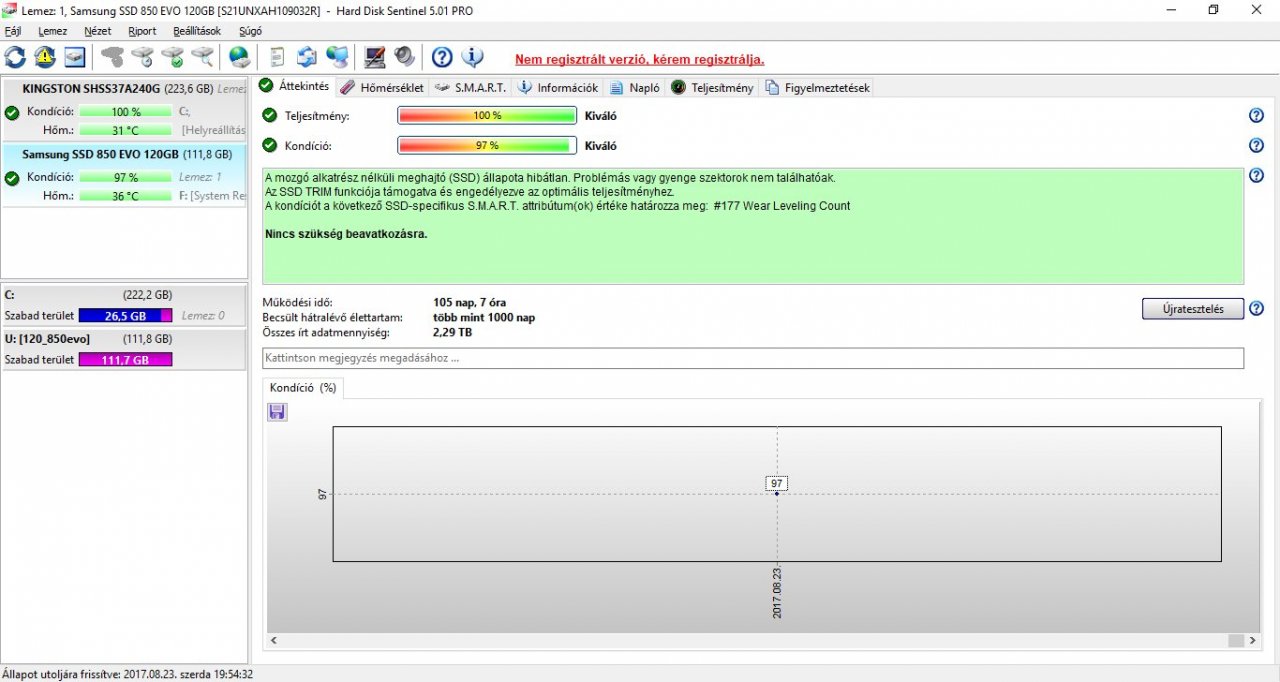Select the C: partition header
Viewport: 1280px width, 682px height.
point(124,295)
